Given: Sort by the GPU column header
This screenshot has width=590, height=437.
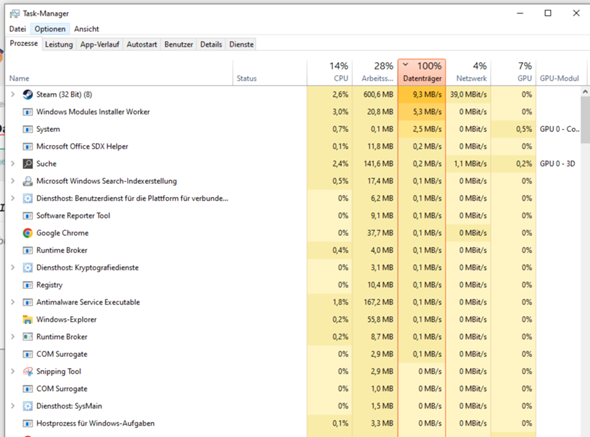Looking at the screenshot, I should point(513,73).
